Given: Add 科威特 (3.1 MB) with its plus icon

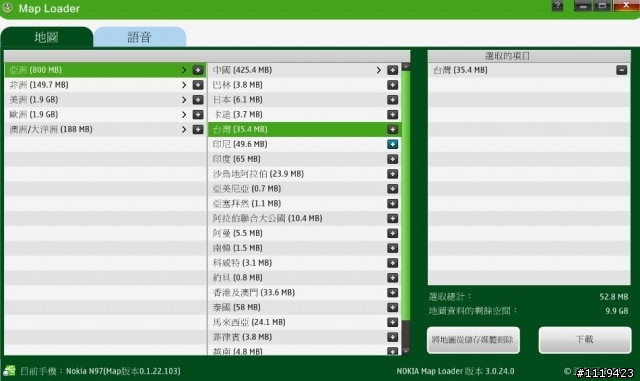Looking at the screenshot, I should click(x=393, y=263).
